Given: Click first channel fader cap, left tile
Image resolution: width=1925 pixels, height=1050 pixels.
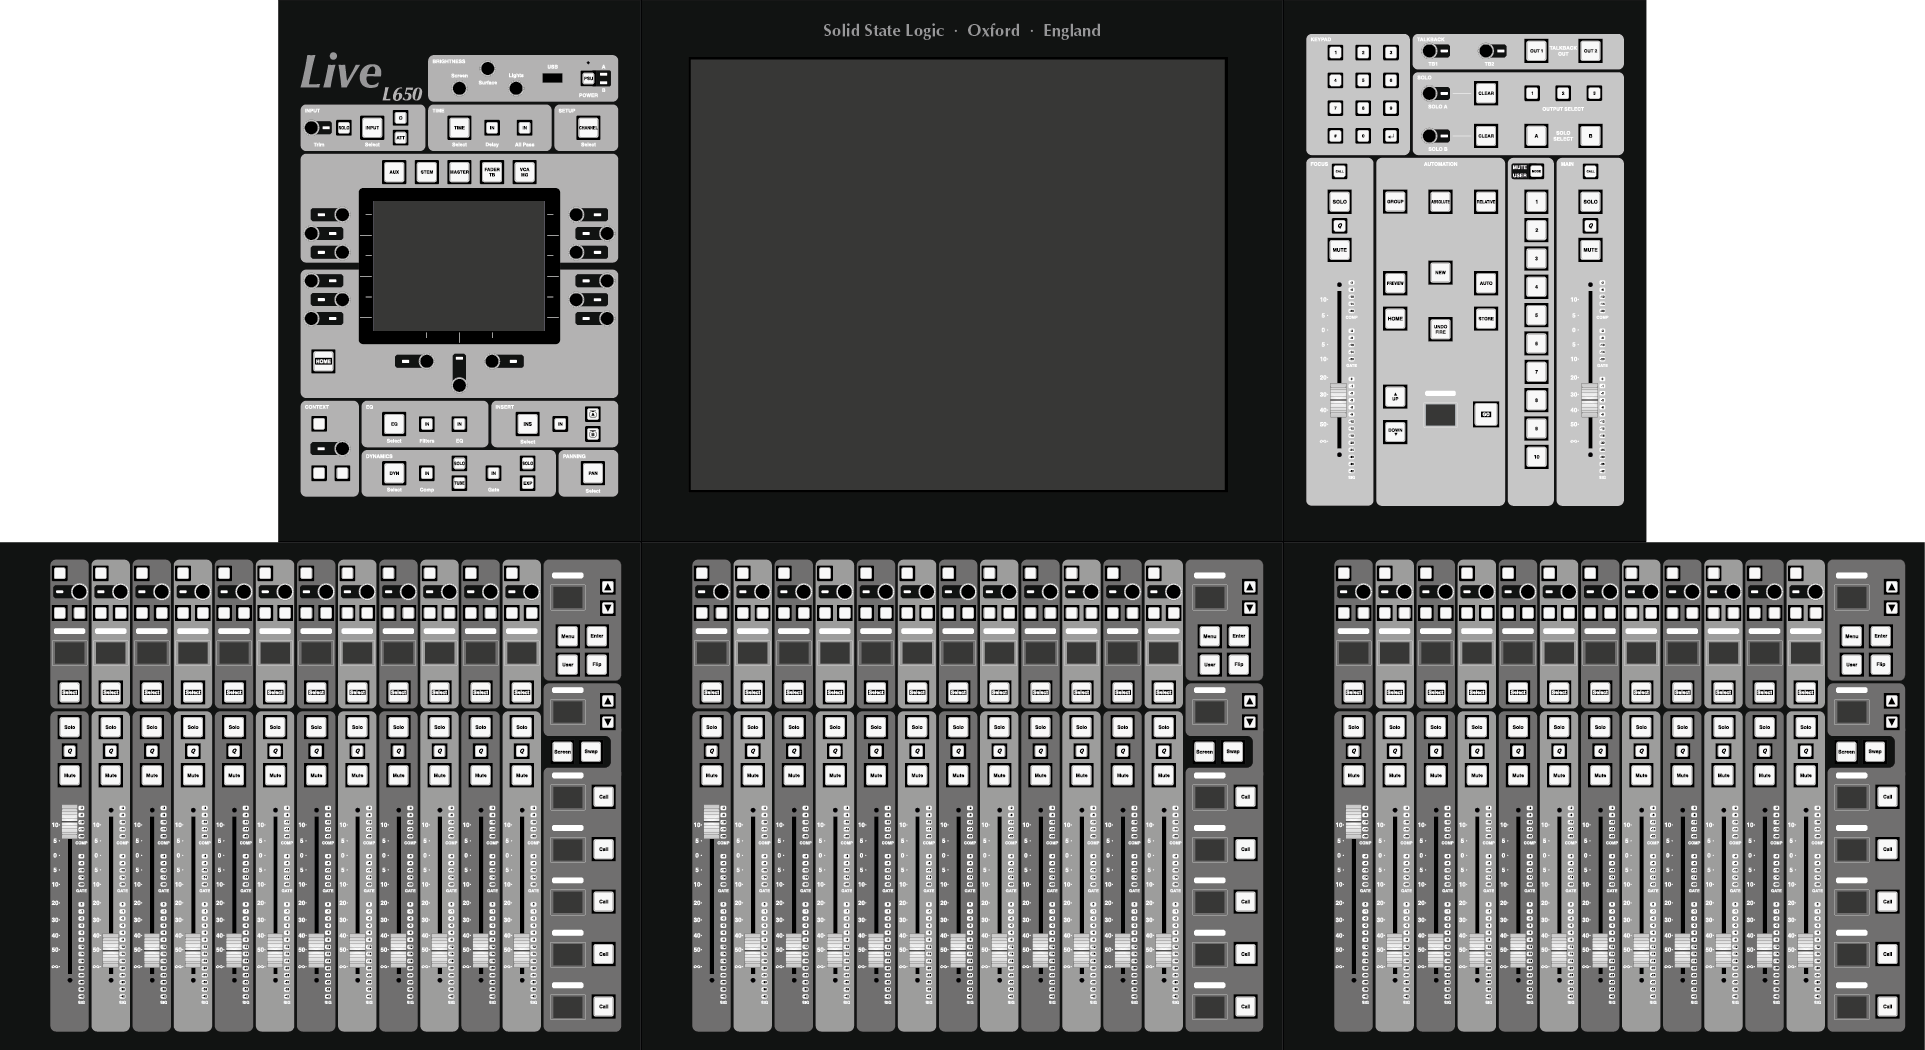Looking at the screenshot, I should point(70,822).
